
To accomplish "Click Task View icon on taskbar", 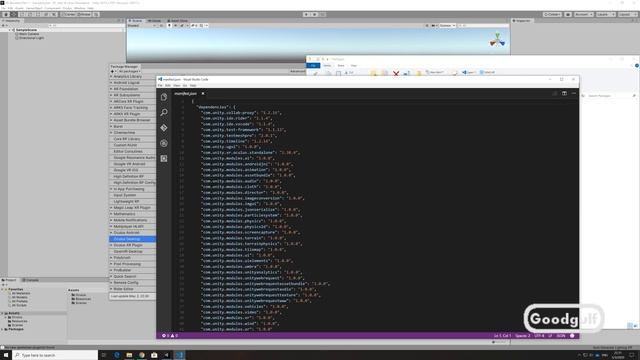I will pyautogui.click(x=104, y=355).
